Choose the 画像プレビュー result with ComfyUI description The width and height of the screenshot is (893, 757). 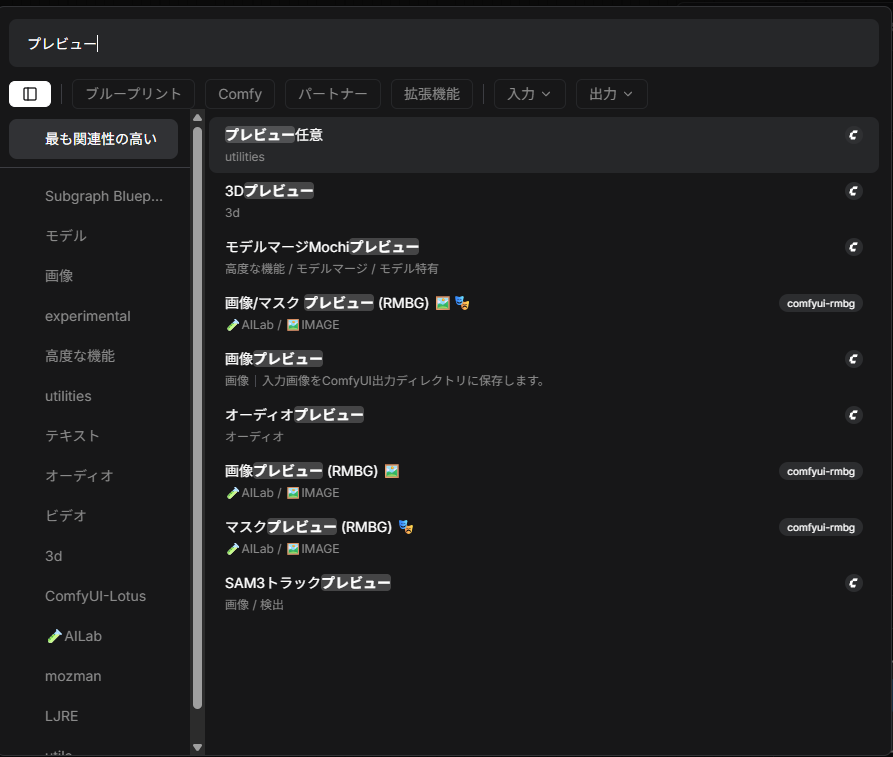(x=544, y=369)
